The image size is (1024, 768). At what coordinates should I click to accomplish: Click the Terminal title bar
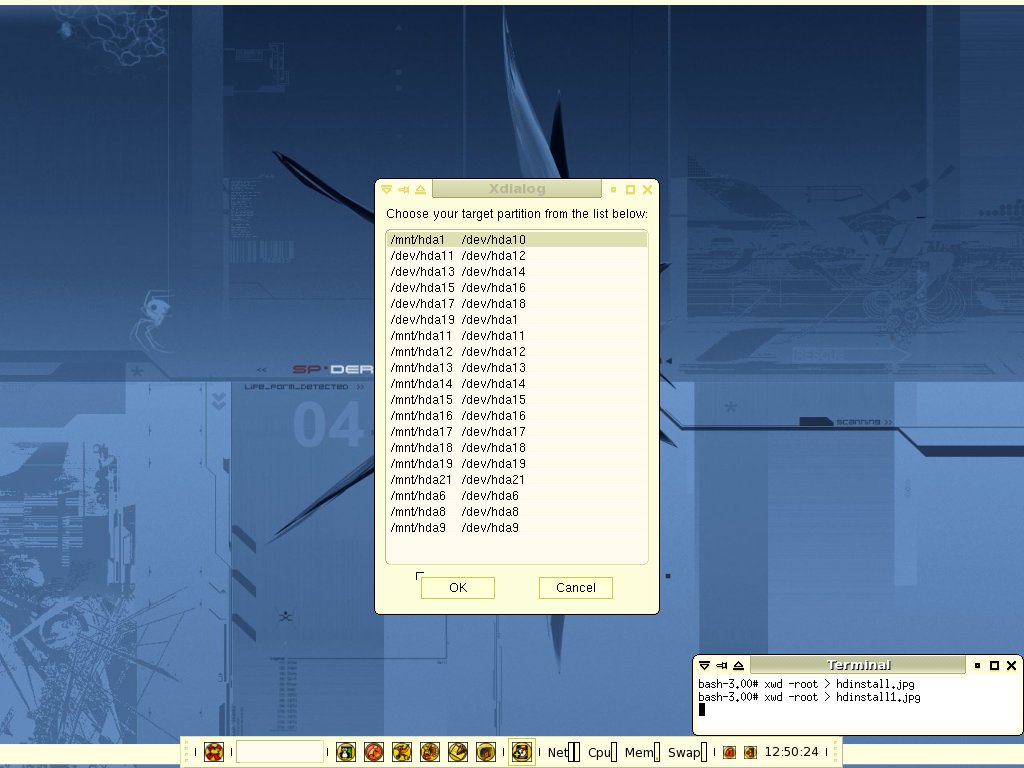[858, 665]
